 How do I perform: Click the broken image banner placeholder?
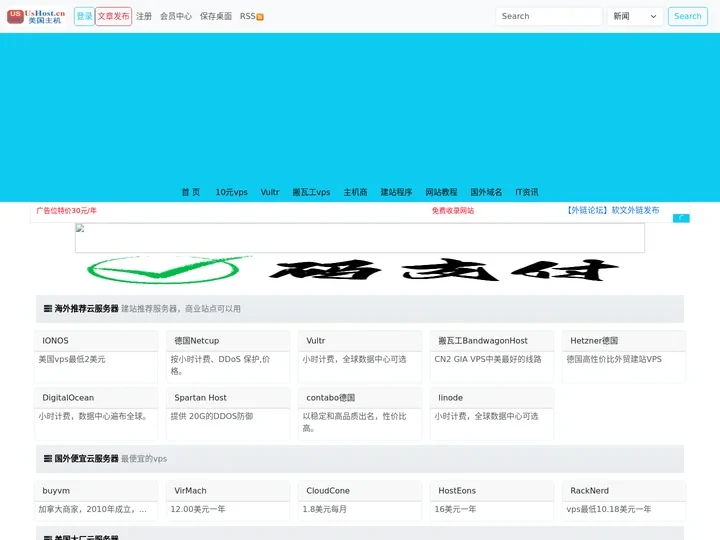coord(360,238)
